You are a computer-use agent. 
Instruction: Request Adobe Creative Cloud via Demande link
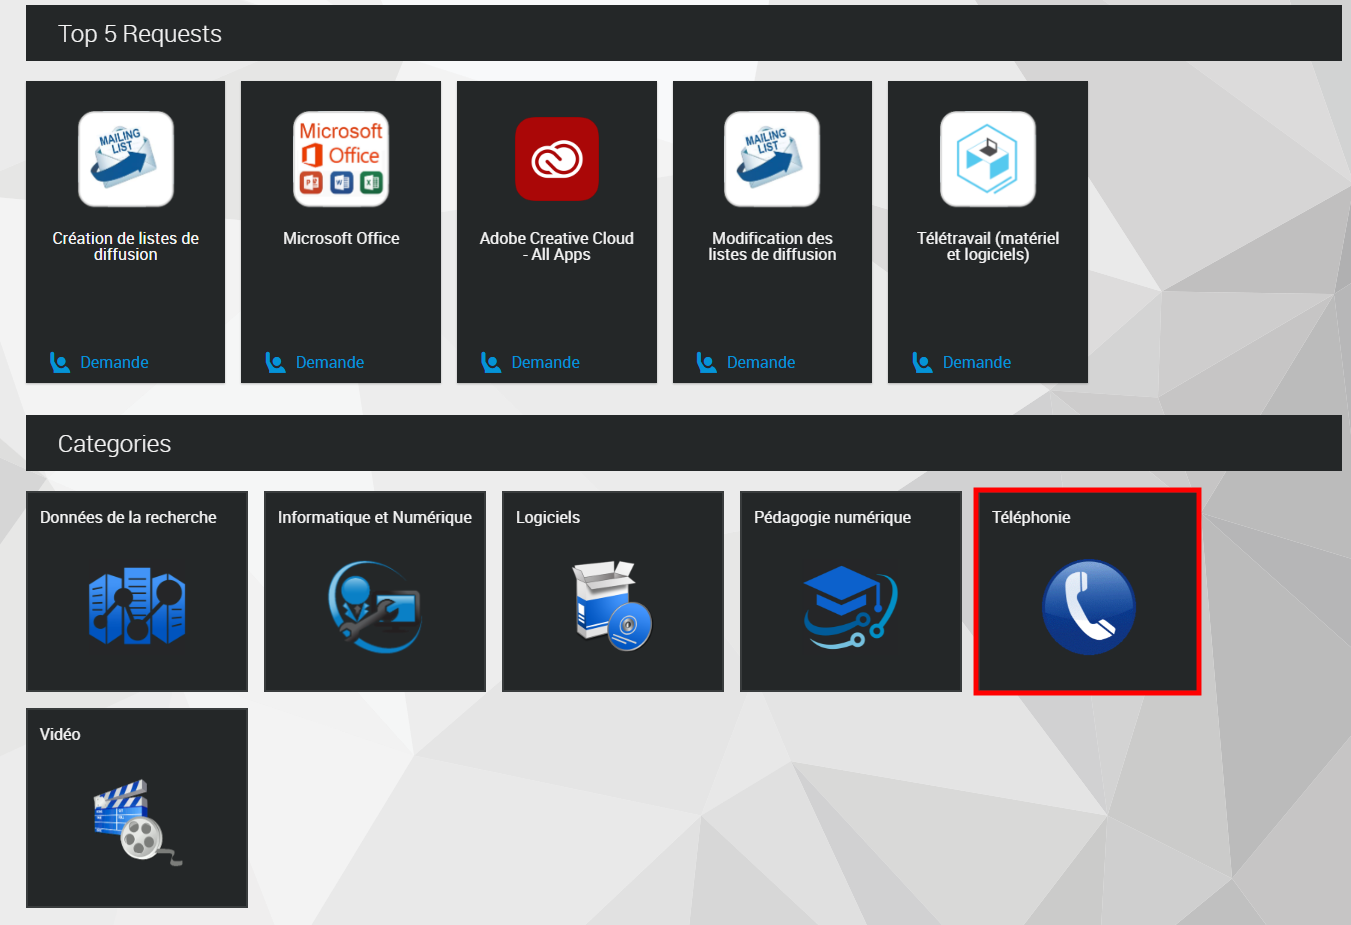545,362
